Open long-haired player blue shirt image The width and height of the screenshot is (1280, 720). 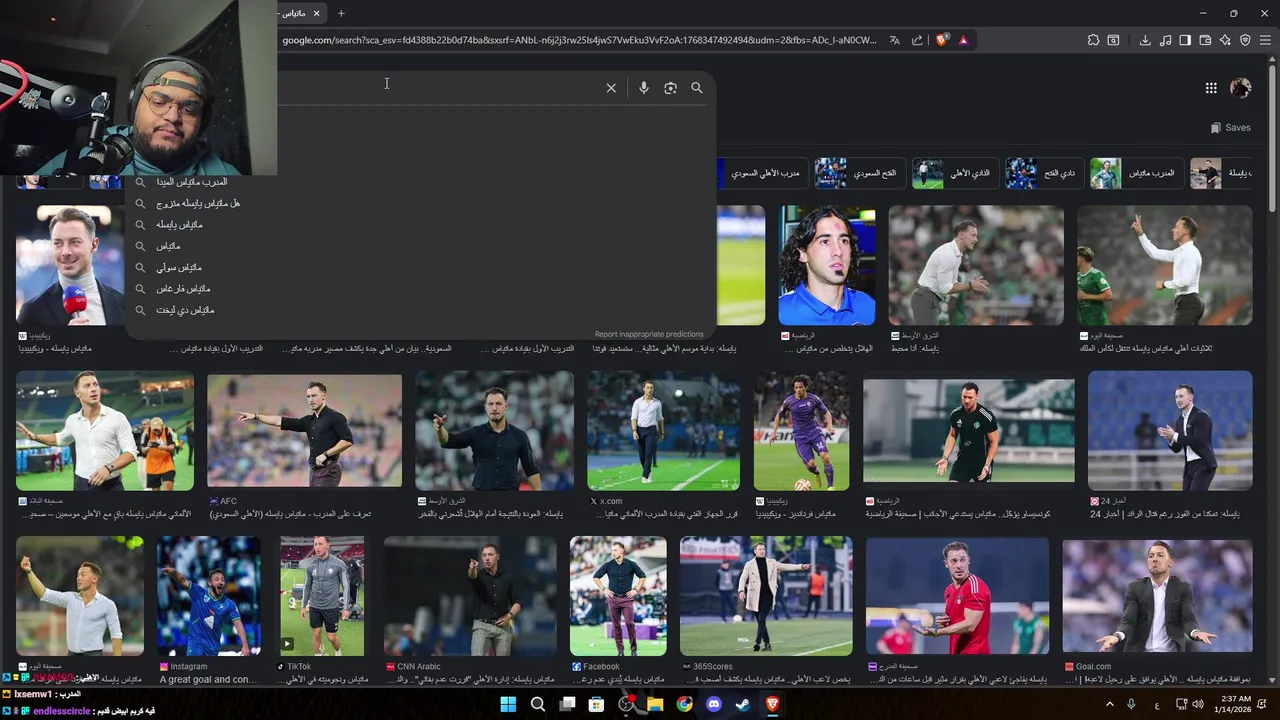(827, 265)
